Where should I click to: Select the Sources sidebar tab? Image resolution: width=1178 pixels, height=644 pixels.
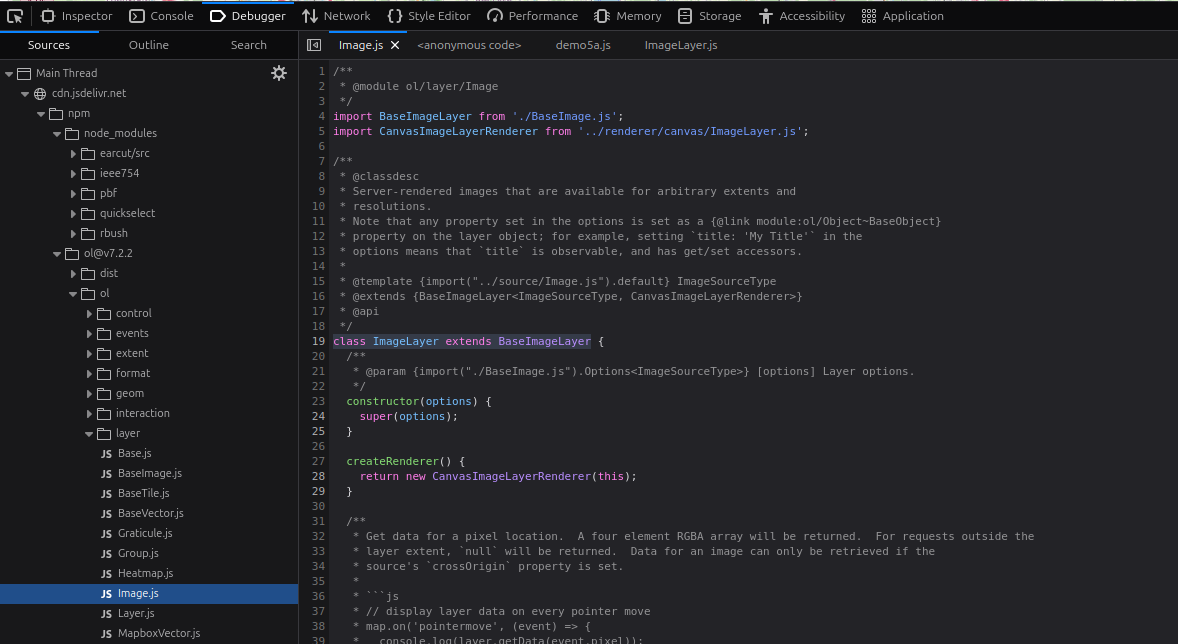[x=49, y=45]
